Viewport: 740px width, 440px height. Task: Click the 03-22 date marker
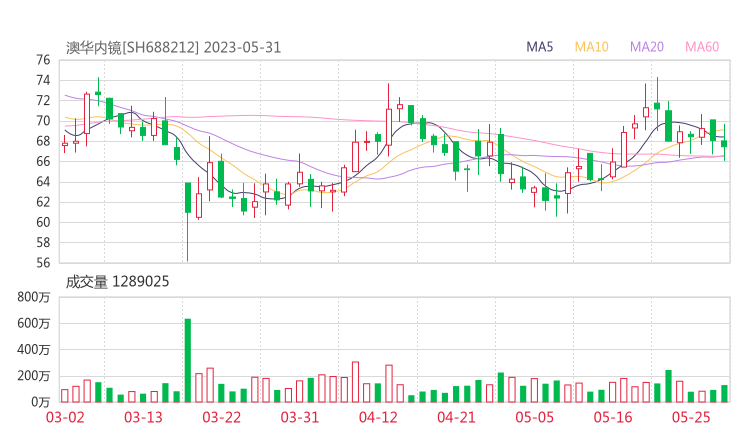[x=221, y=417]
